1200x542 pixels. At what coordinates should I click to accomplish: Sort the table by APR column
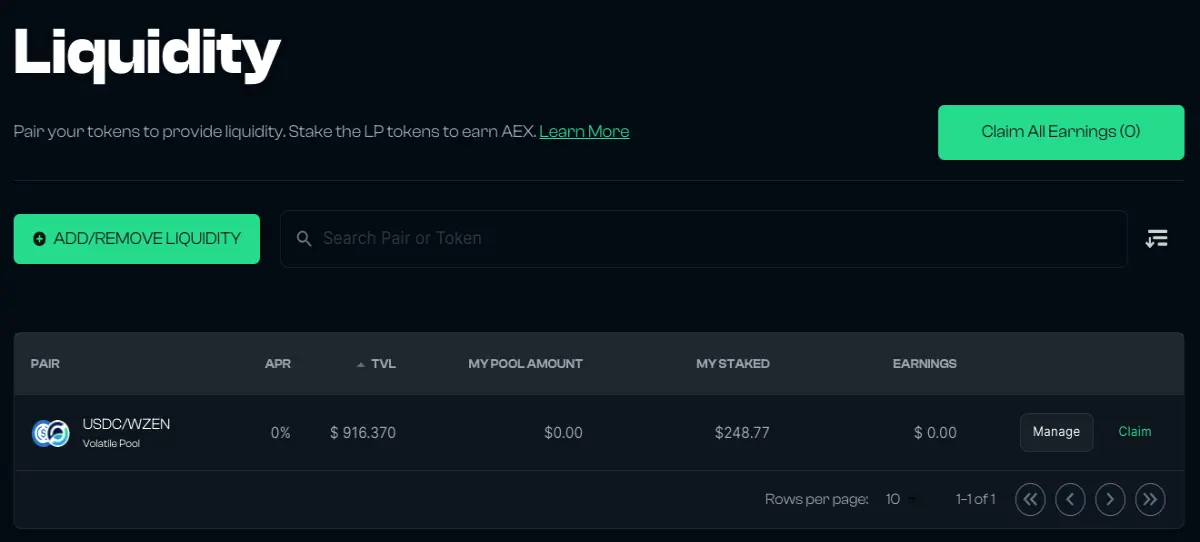[278, 364]
